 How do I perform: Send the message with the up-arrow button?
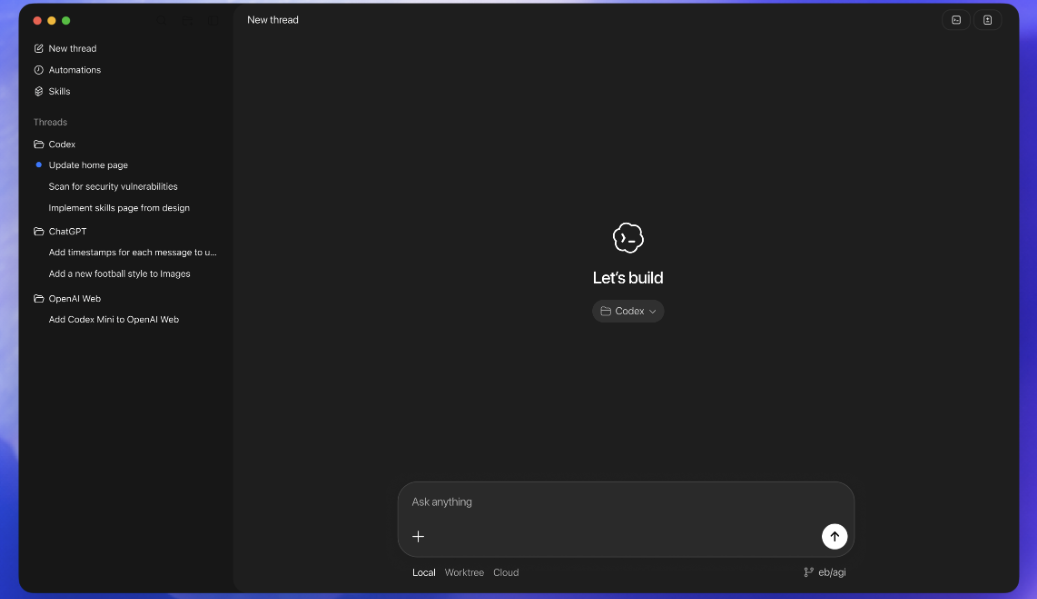coord(835,536)
